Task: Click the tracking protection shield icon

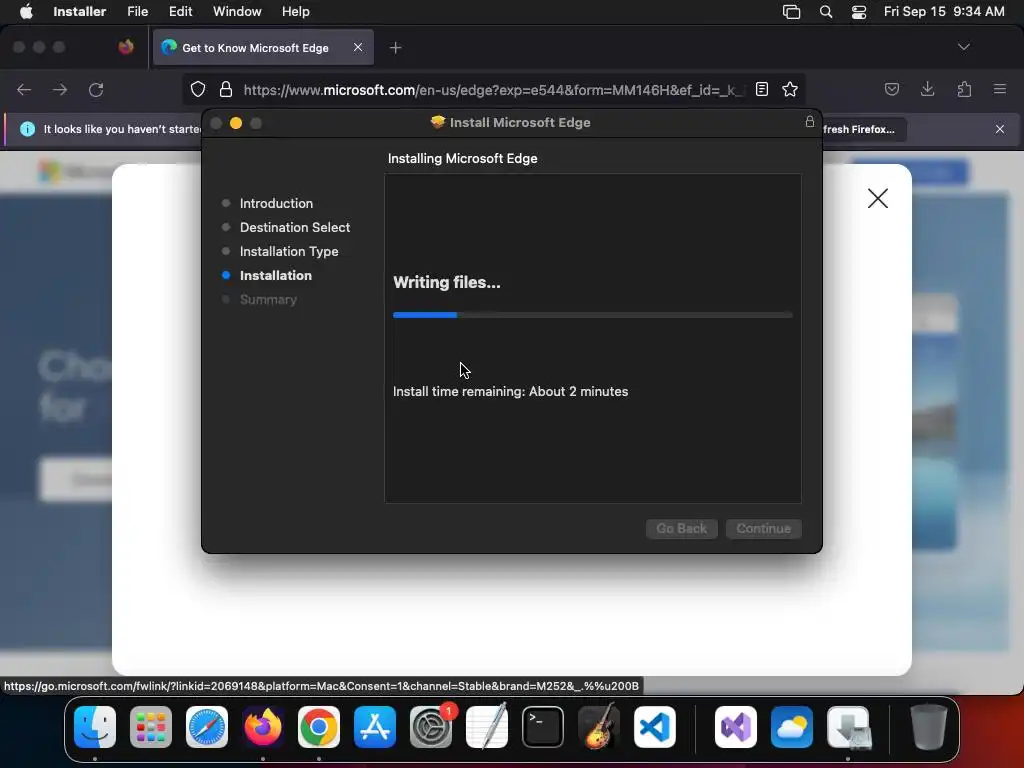Action: point(198,89)
